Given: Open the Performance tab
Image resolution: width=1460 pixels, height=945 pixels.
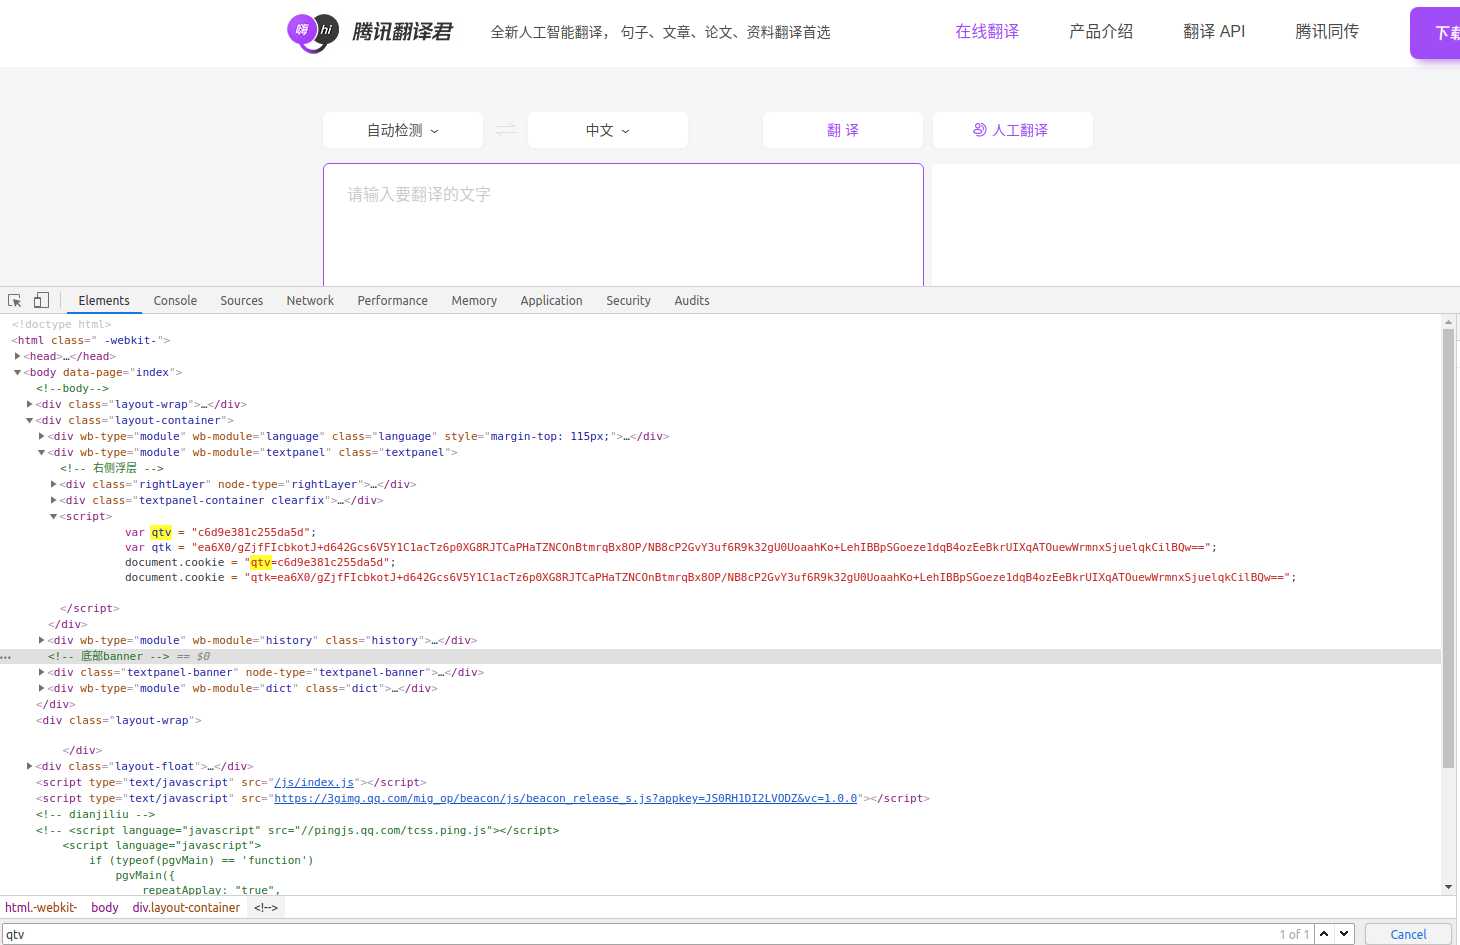Looking at the screenshot, I should pos(392,300).
